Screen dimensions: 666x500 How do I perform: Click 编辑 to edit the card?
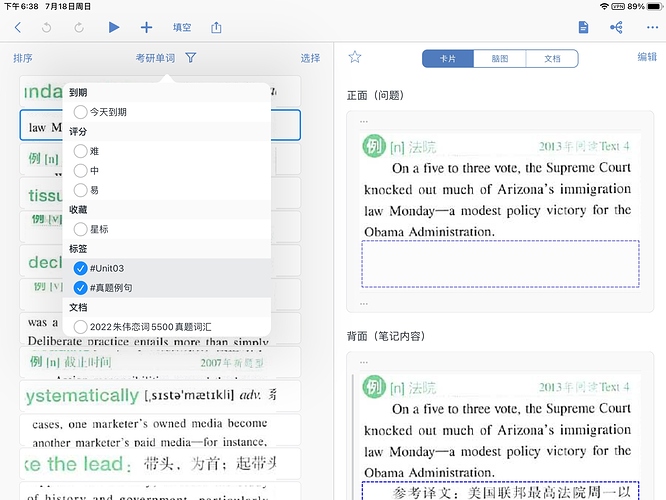click(x=647, y=57)
